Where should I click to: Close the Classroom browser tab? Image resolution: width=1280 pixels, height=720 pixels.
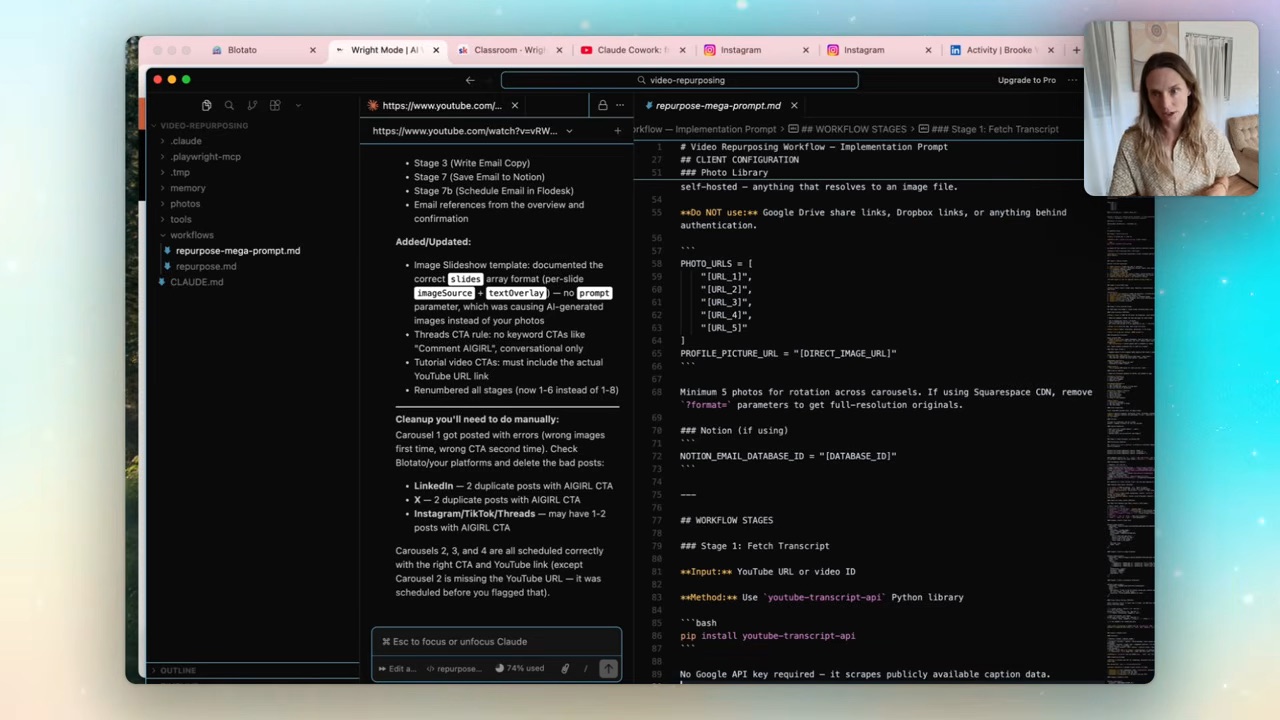coord(559,50)
